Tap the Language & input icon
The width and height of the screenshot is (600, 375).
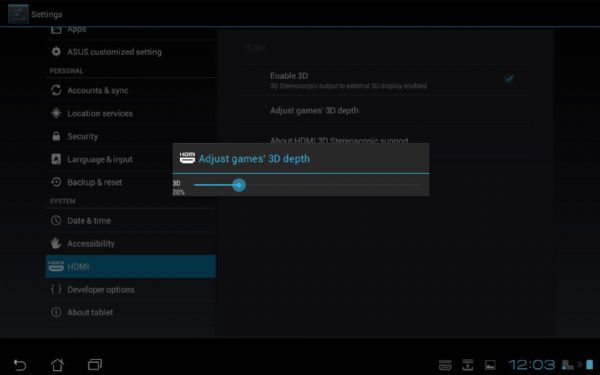(56, 159)
